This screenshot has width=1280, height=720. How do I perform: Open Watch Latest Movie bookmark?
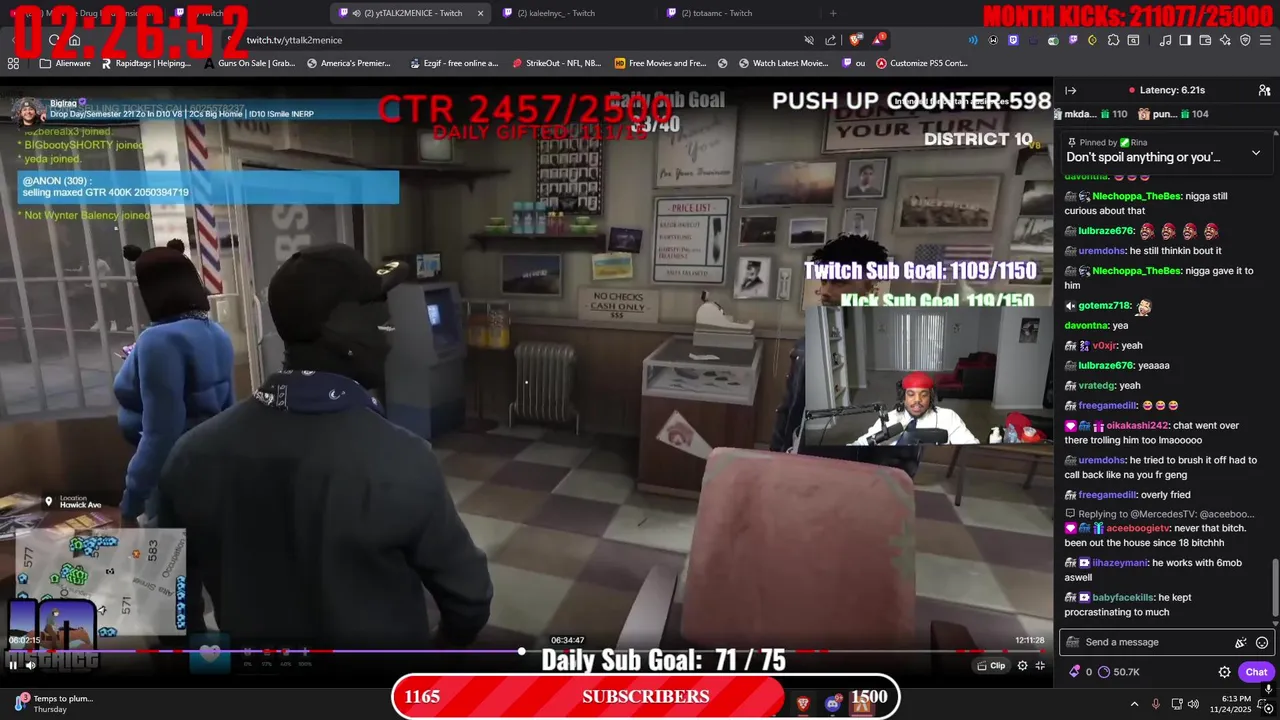click(x=784, y=63)
